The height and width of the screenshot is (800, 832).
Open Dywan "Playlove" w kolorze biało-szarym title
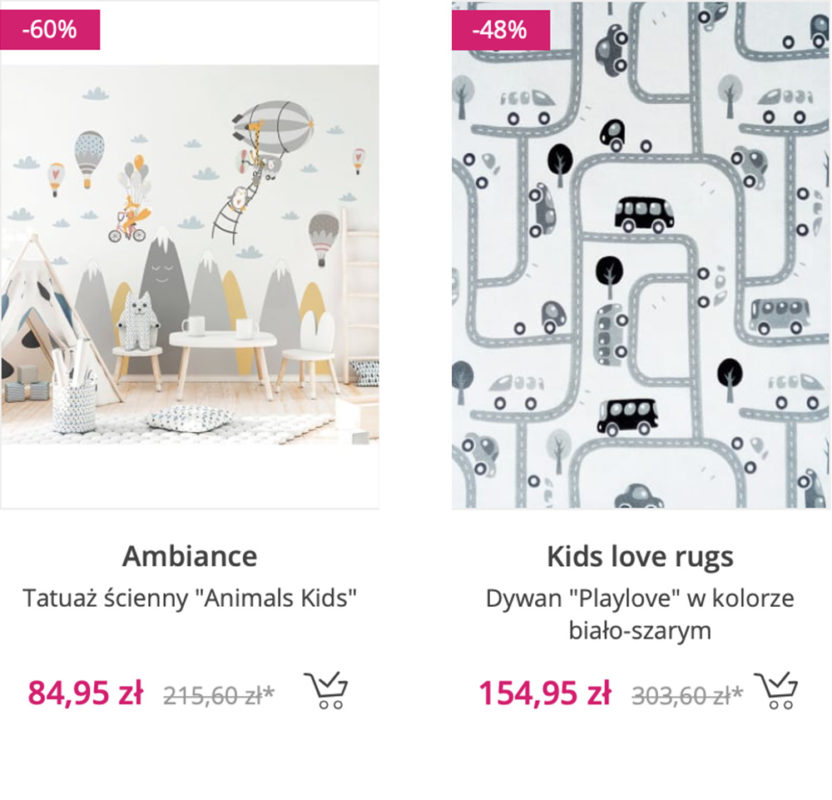[640, 614]
